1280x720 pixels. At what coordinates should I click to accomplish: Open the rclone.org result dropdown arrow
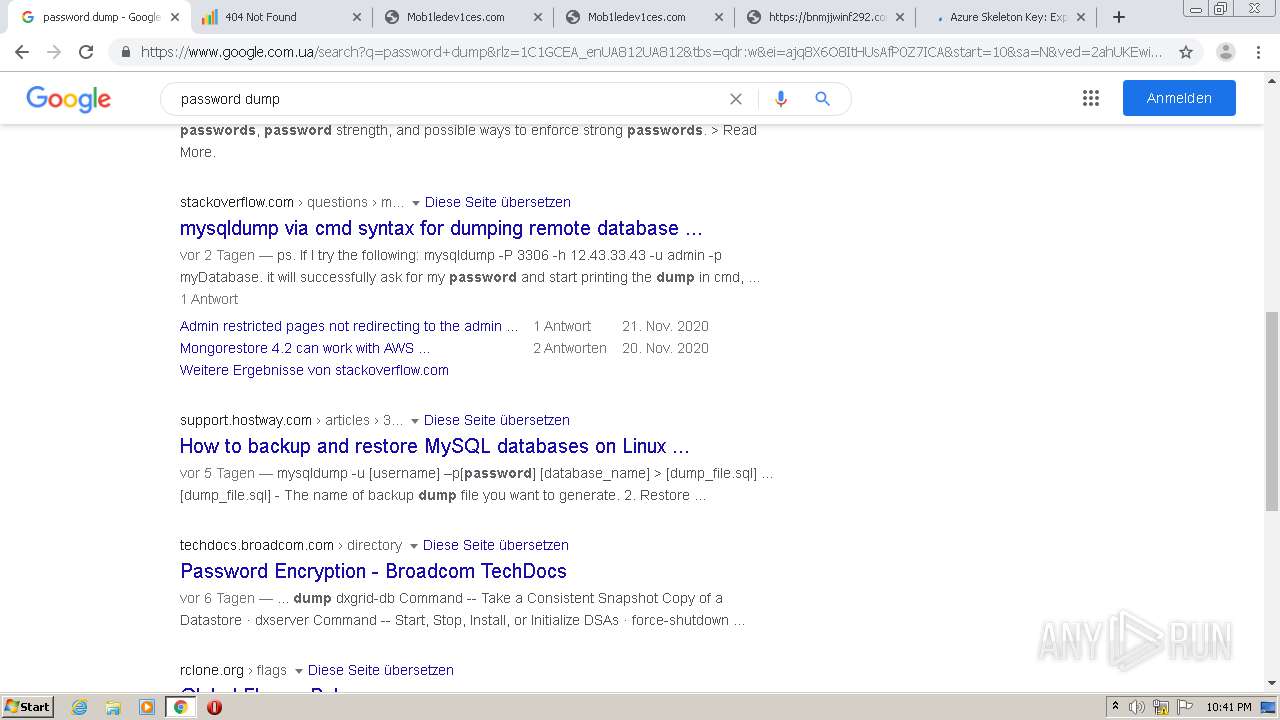[x=299, y=671]
